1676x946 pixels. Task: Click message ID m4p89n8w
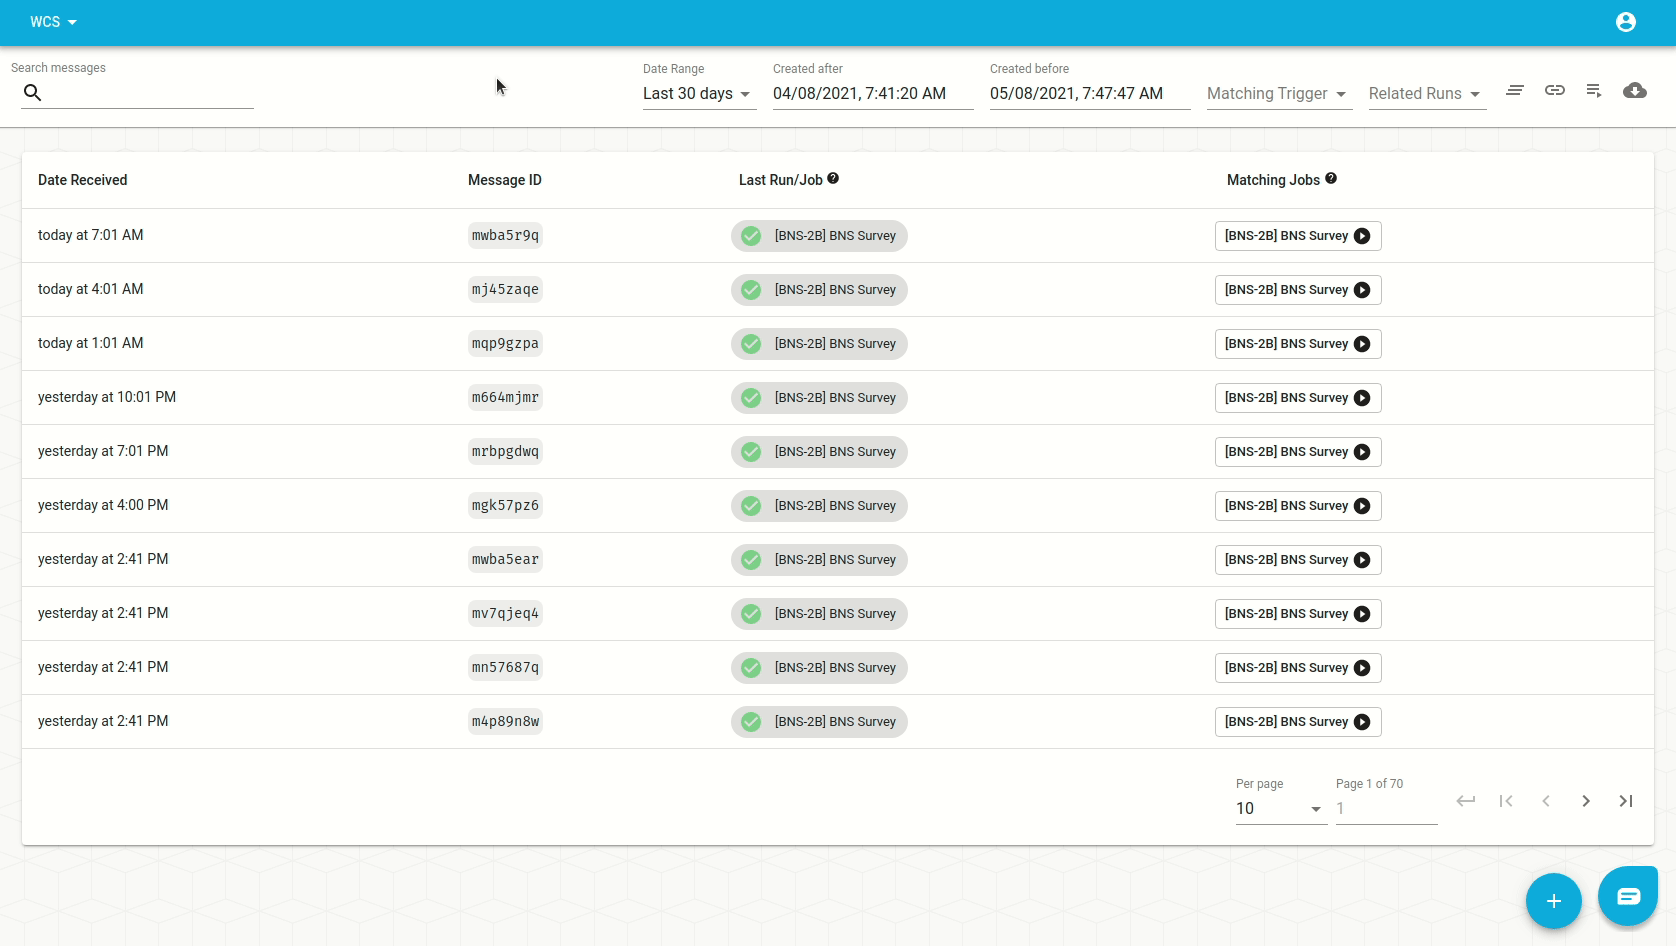click(x=505, y=722)
